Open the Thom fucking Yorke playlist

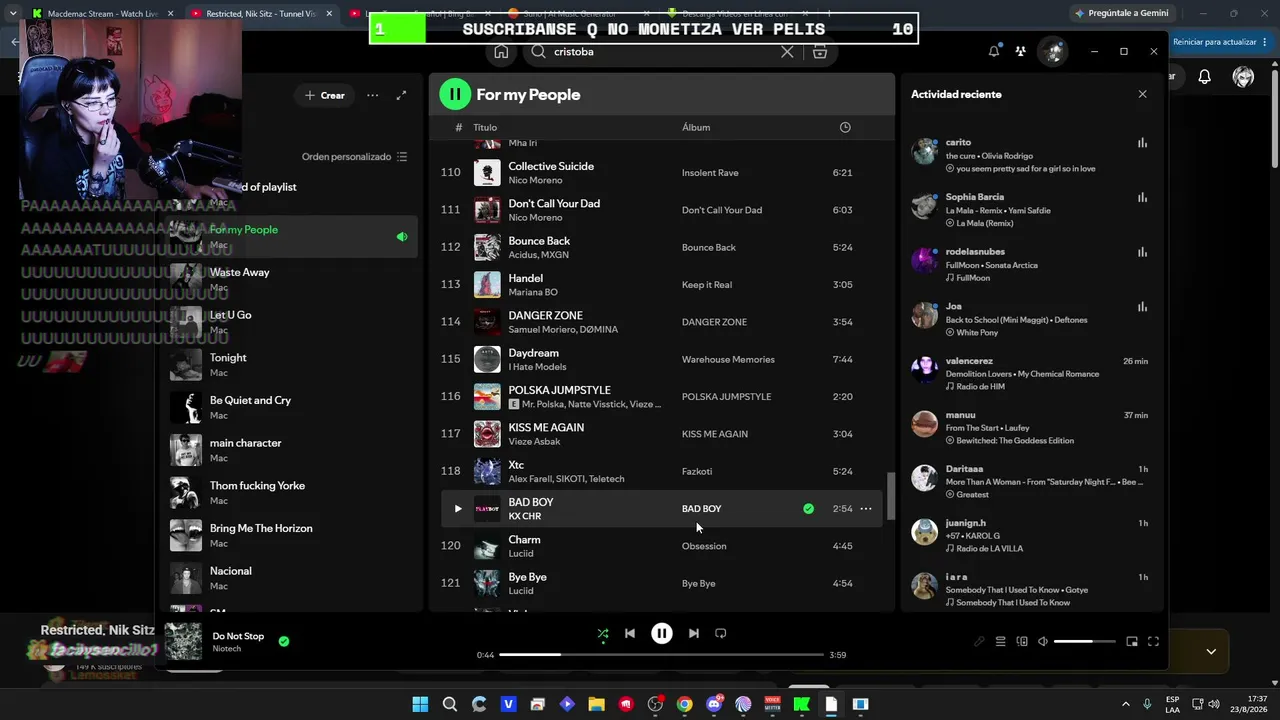click(291, 493)
